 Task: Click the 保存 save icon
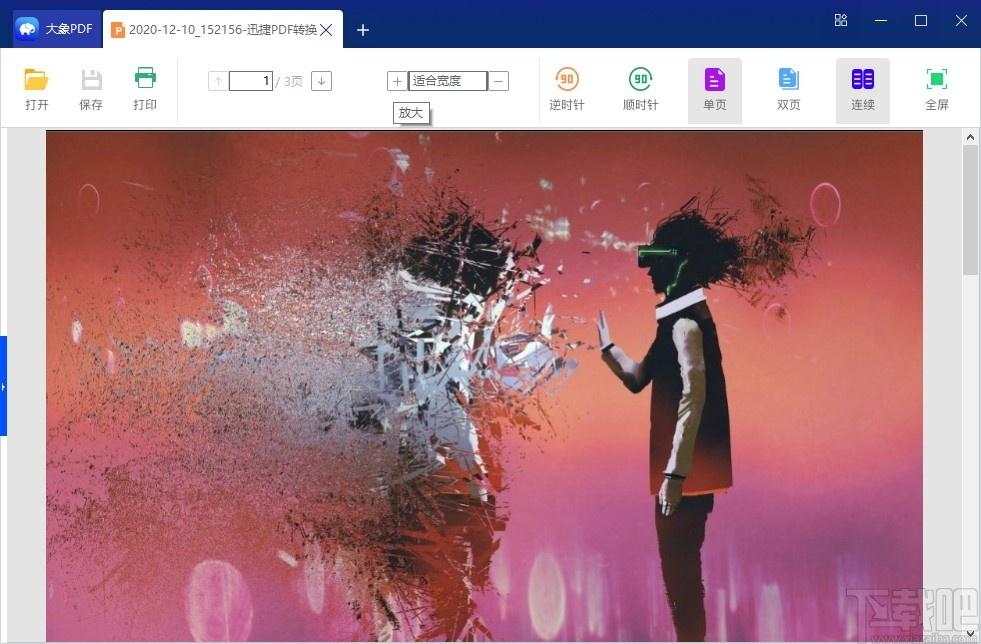(91, 89)
